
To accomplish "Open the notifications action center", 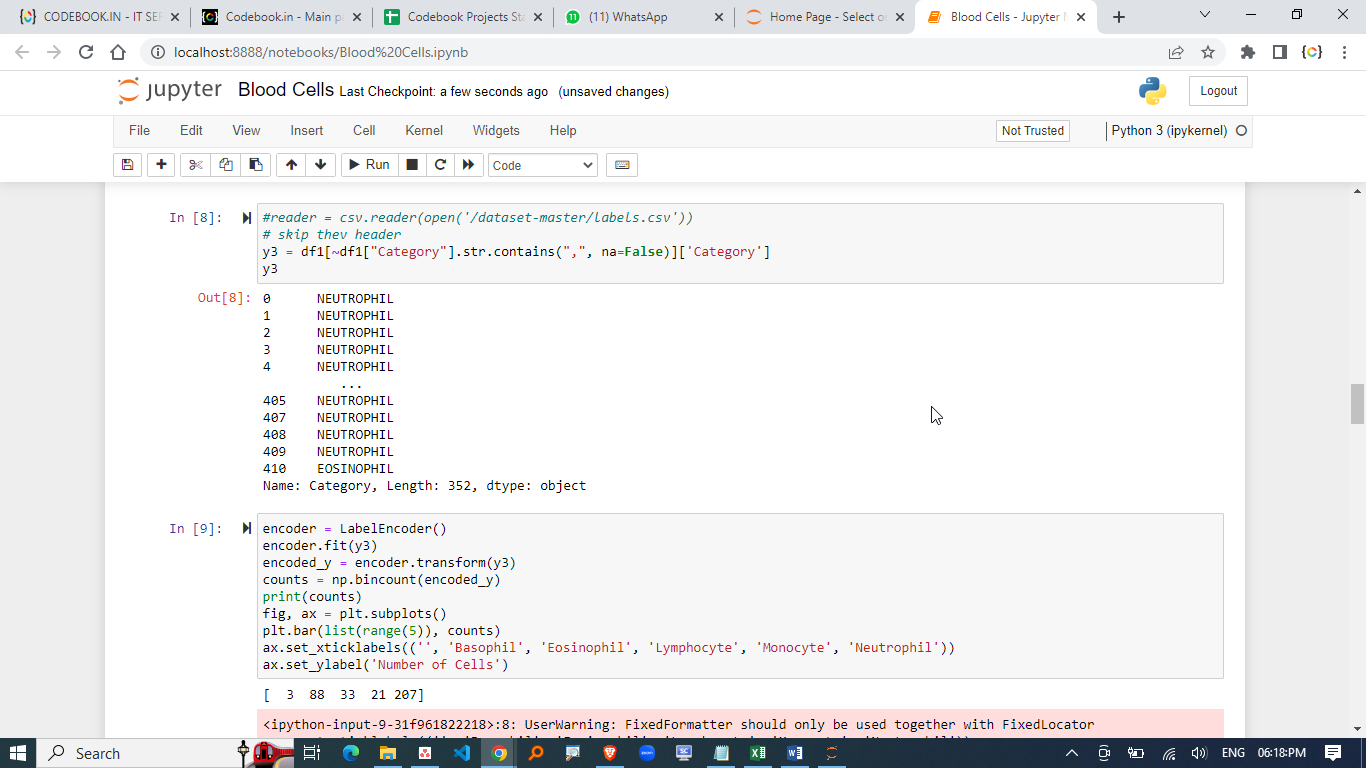I will tap(1332, 753).
